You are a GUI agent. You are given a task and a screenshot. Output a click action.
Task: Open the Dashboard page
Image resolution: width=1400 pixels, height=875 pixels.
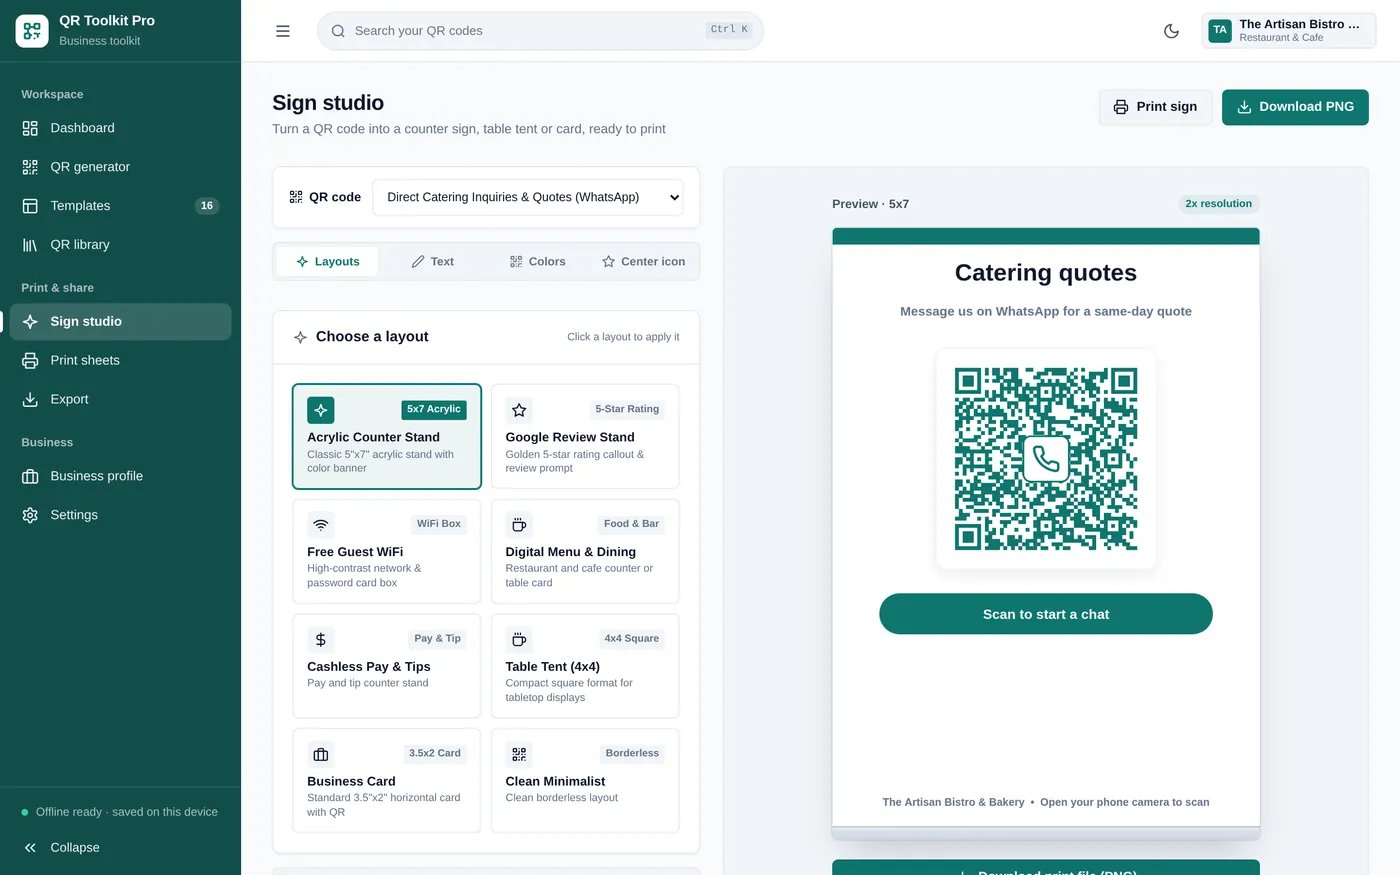(x=120, y=128)
